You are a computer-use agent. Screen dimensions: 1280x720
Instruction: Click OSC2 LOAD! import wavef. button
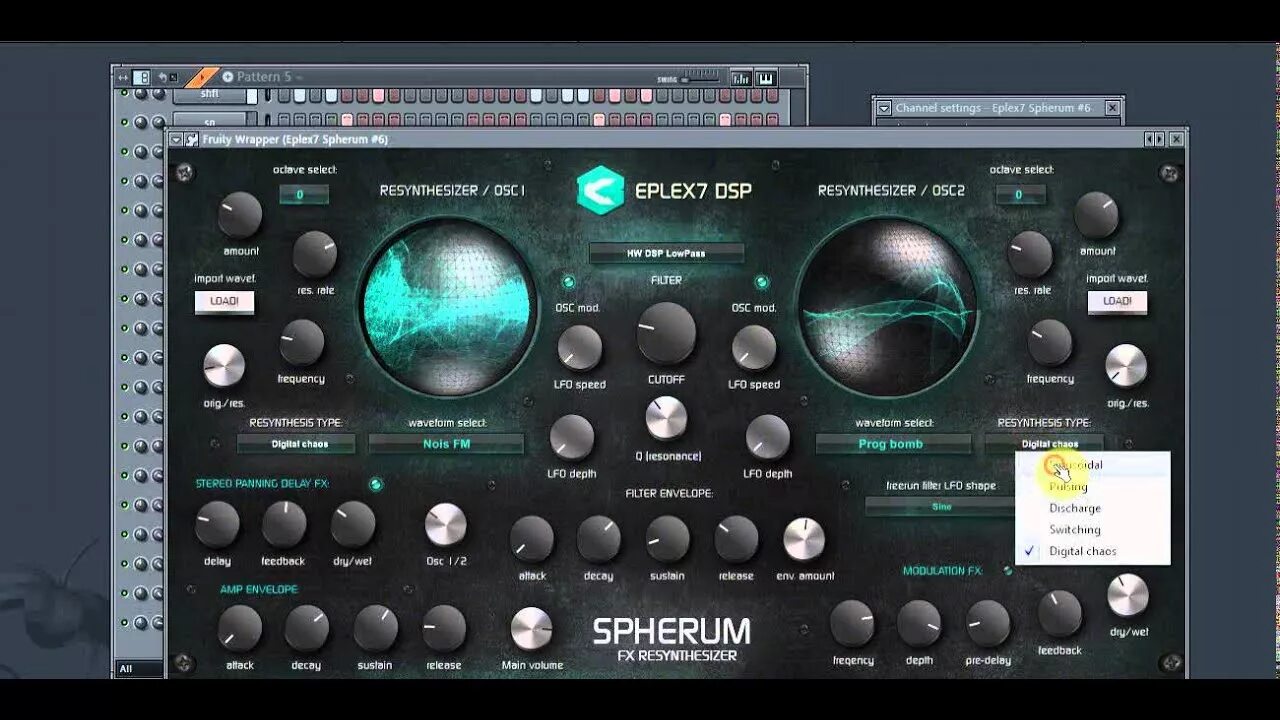(1117, 301)
